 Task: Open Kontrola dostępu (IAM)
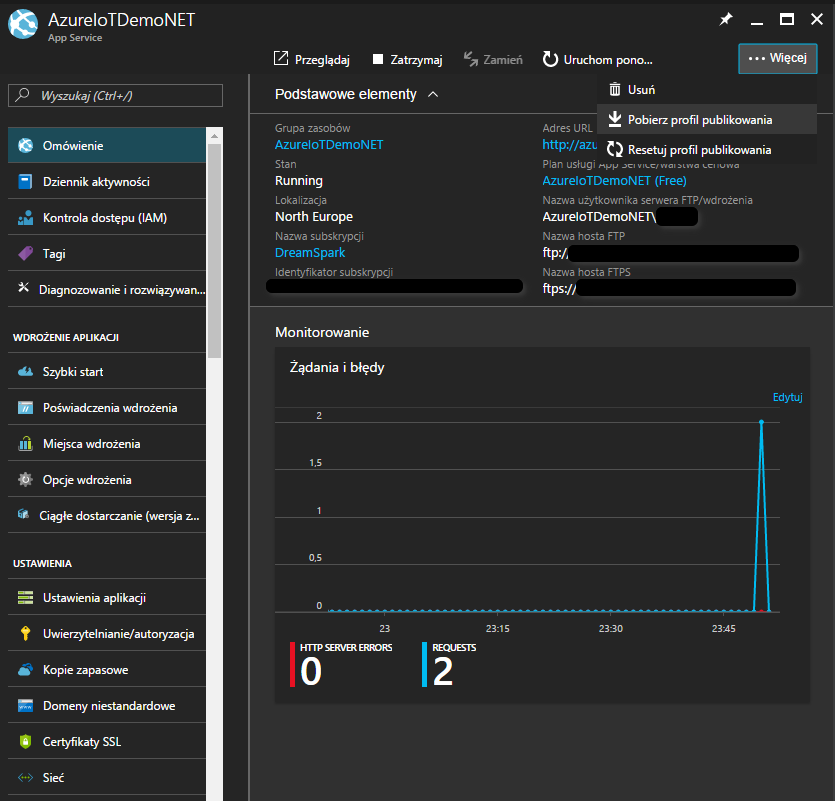[x=107, y=217]
